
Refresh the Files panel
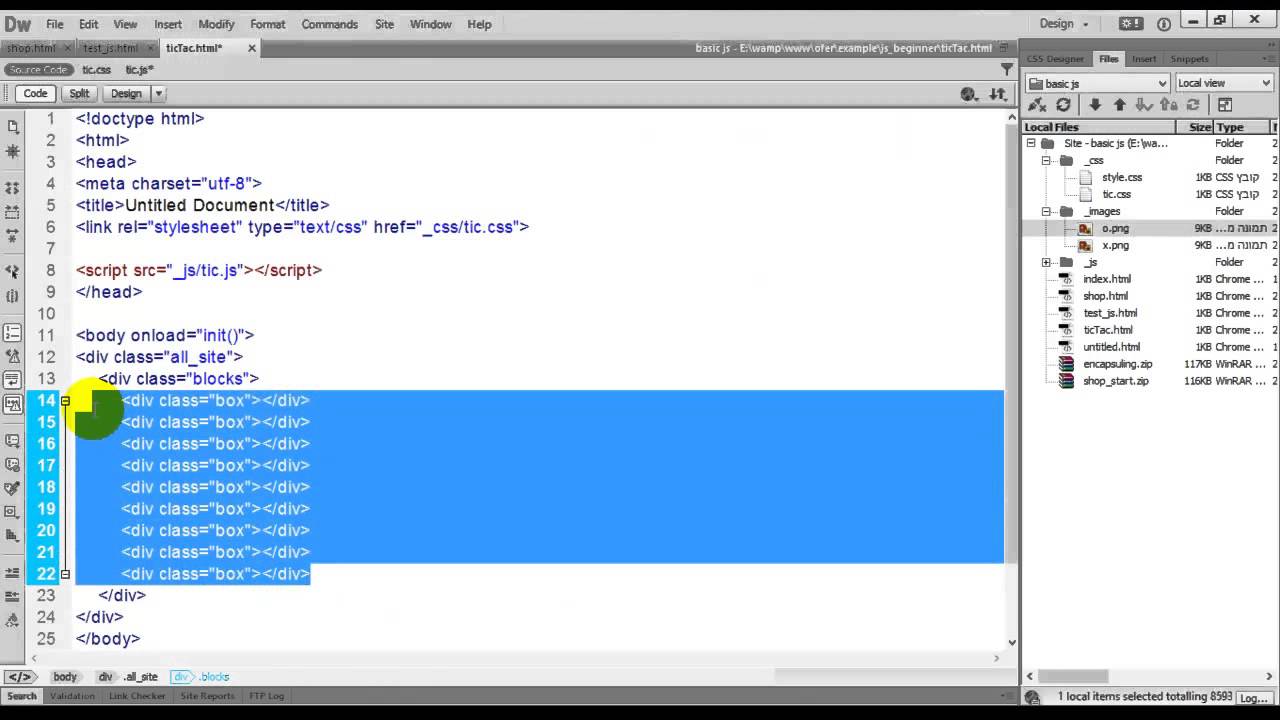(1063, 105)
